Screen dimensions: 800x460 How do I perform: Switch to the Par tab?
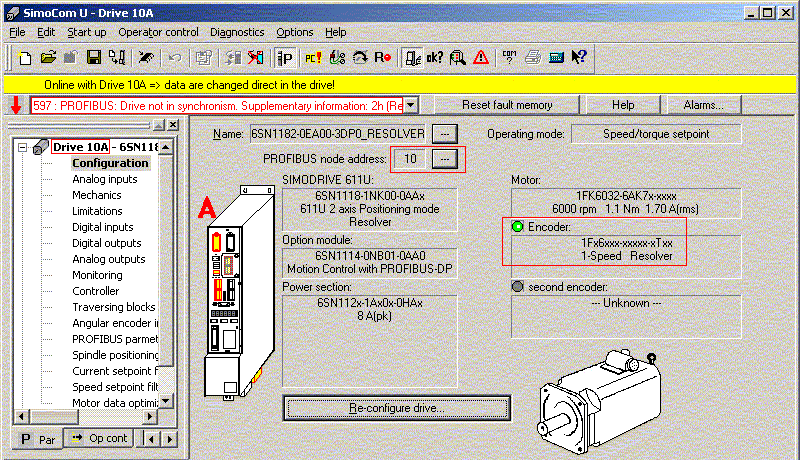38,439
